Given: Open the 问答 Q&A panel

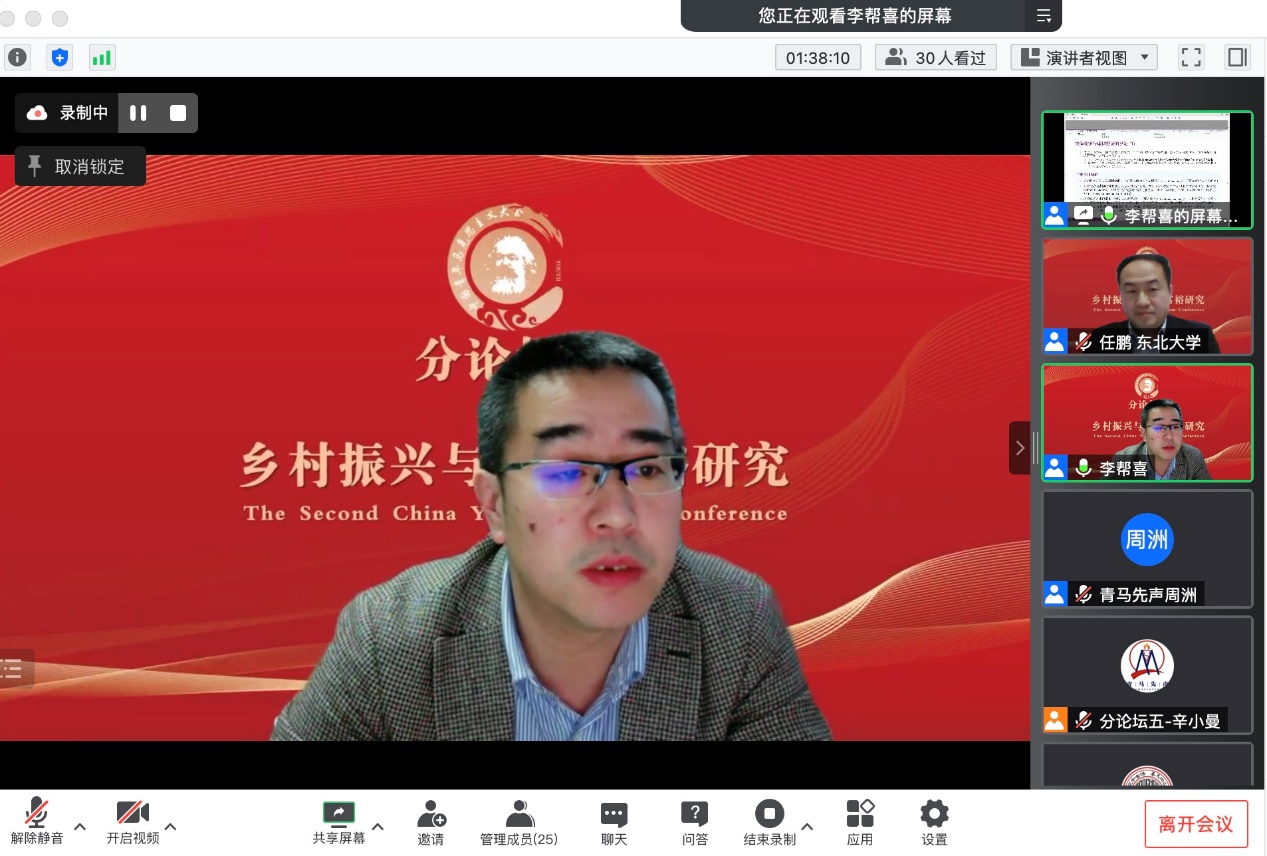Looking at the screenshot, I should point(694,822).
